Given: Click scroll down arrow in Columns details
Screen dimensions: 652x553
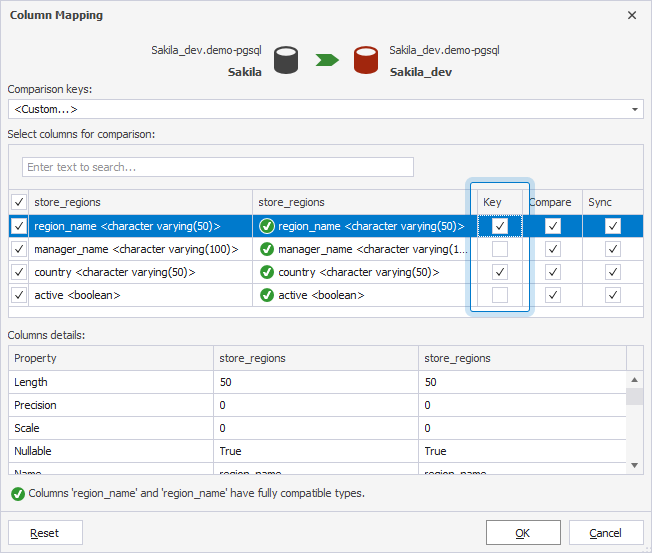Looking at the screenshot, I should pyautogui.click(x=635, y=465).
